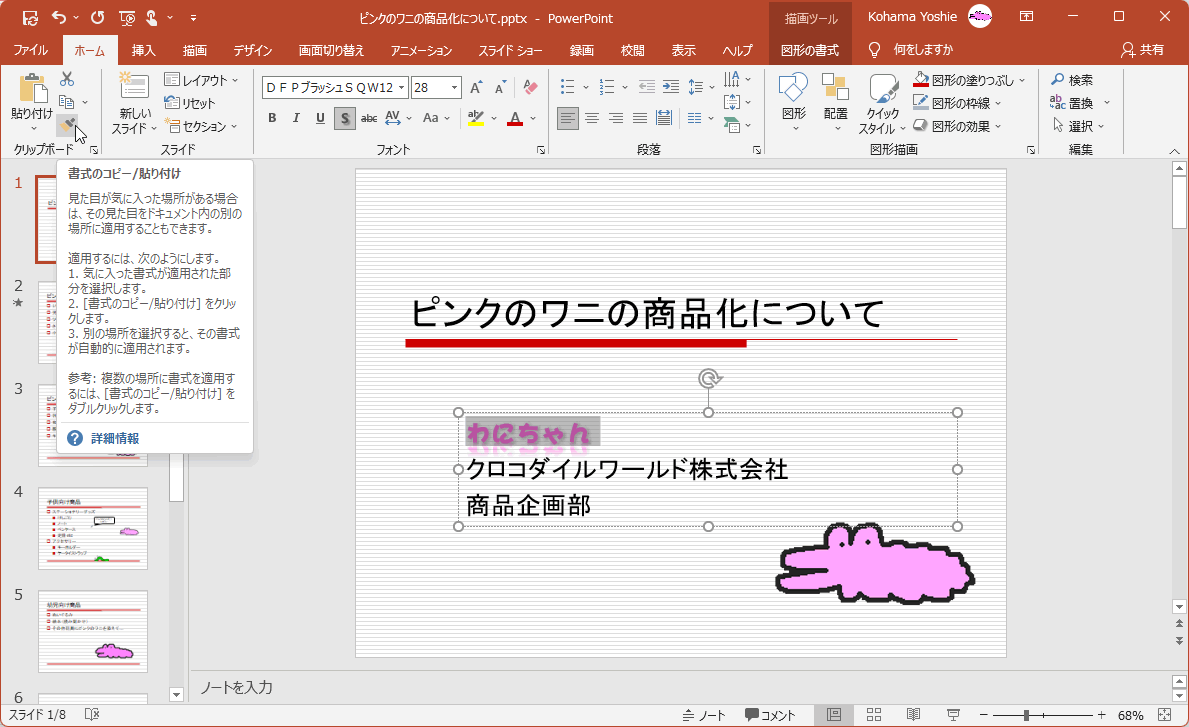Image resolution: width=1189 pixels, height=727 pixels.
Task: Click the Share (共有) button
Action: 1143,50
